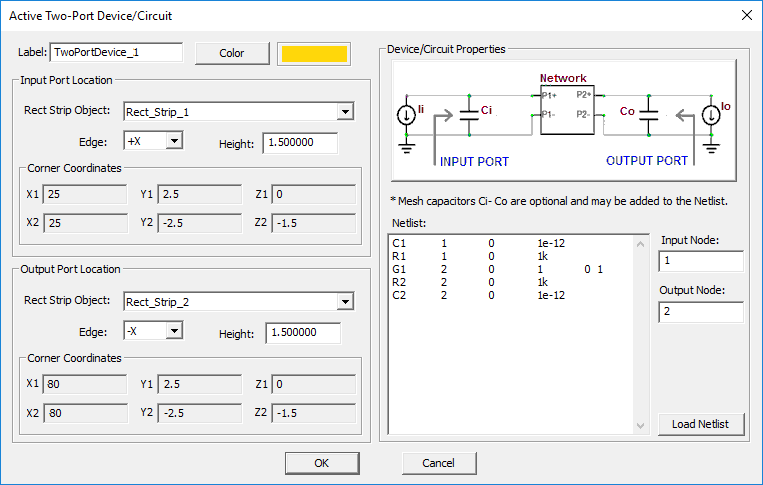
Task: Confirm the dialog with OK
Action: click(321, 463)
